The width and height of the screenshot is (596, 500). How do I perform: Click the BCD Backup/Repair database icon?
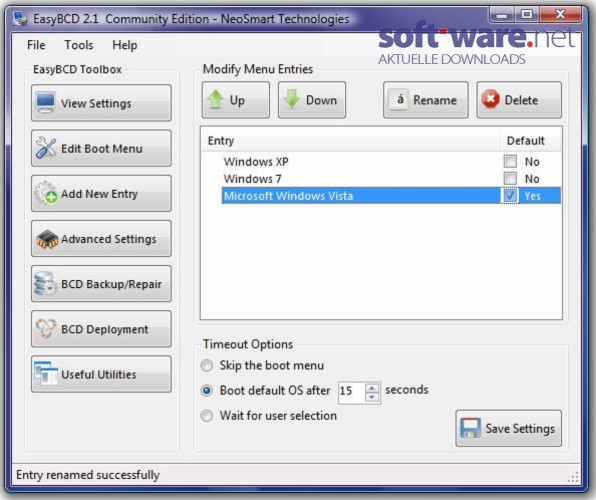click(x=45, y=284)
